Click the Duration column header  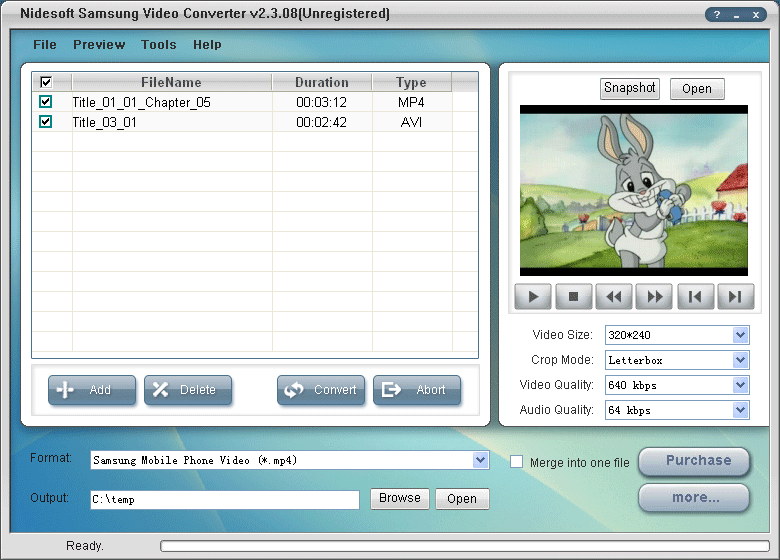pos(322,82)
